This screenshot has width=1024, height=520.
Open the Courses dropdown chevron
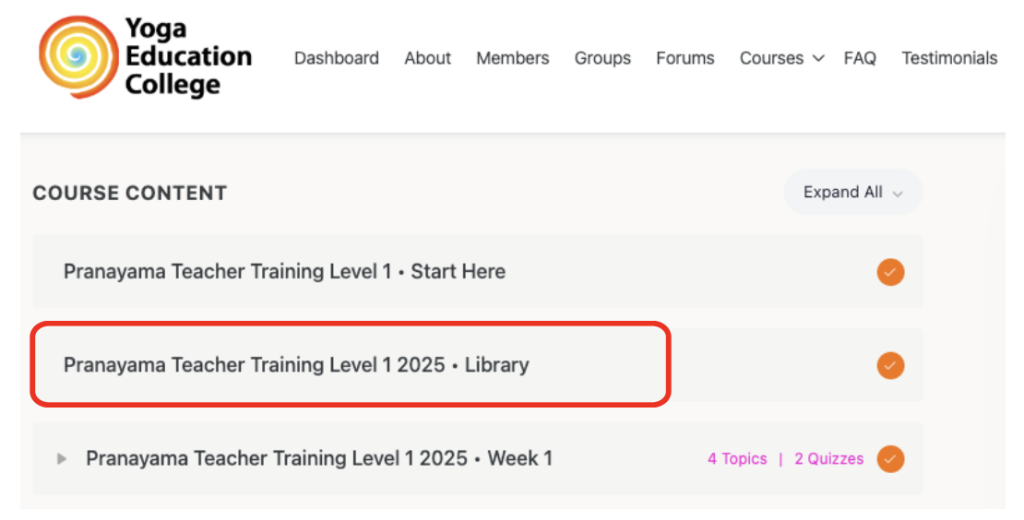(818, 59)
